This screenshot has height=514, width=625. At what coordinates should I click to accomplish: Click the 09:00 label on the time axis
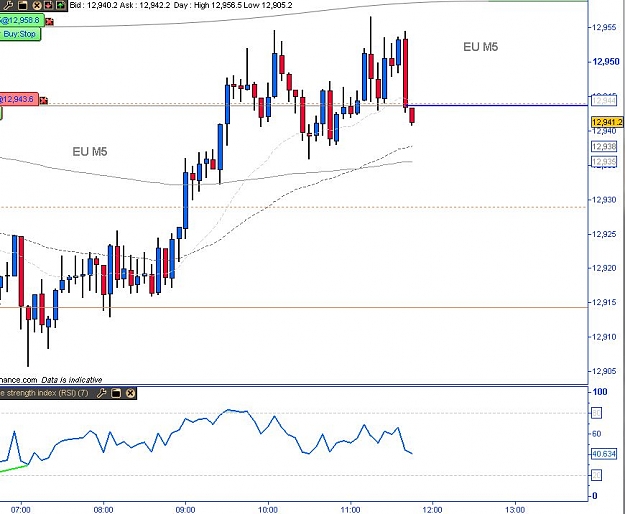pos(185,510)
